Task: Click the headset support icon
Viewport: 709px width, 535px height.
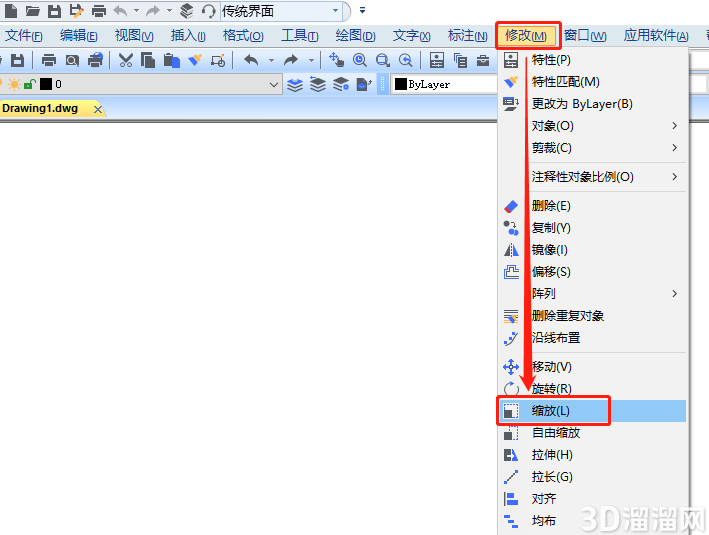Action: tap(208, 11)
